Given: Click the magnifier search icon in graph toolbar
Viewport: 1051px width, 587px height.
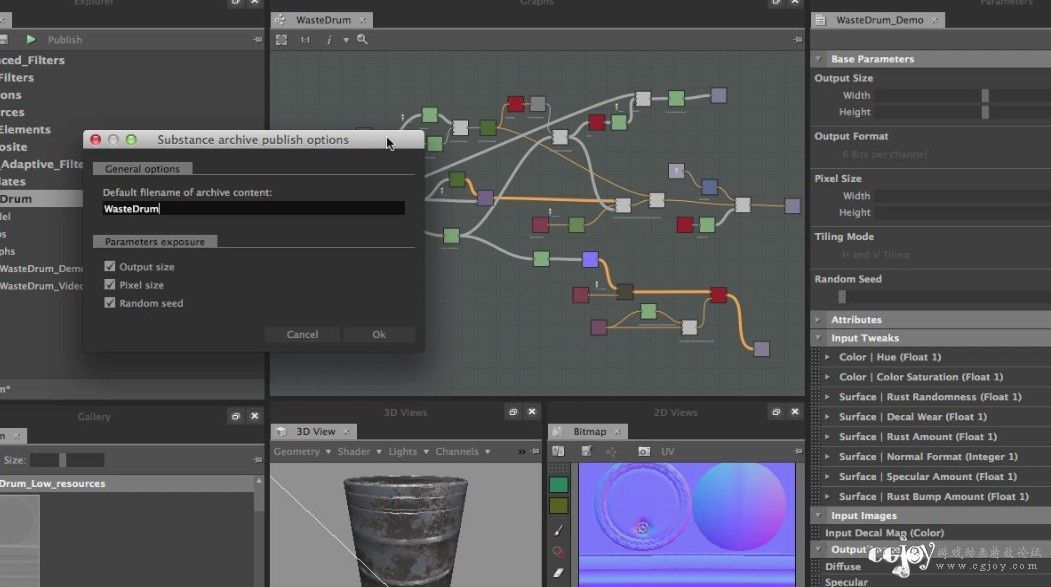Looking at the screenshot, I should [x=363, y=40].
